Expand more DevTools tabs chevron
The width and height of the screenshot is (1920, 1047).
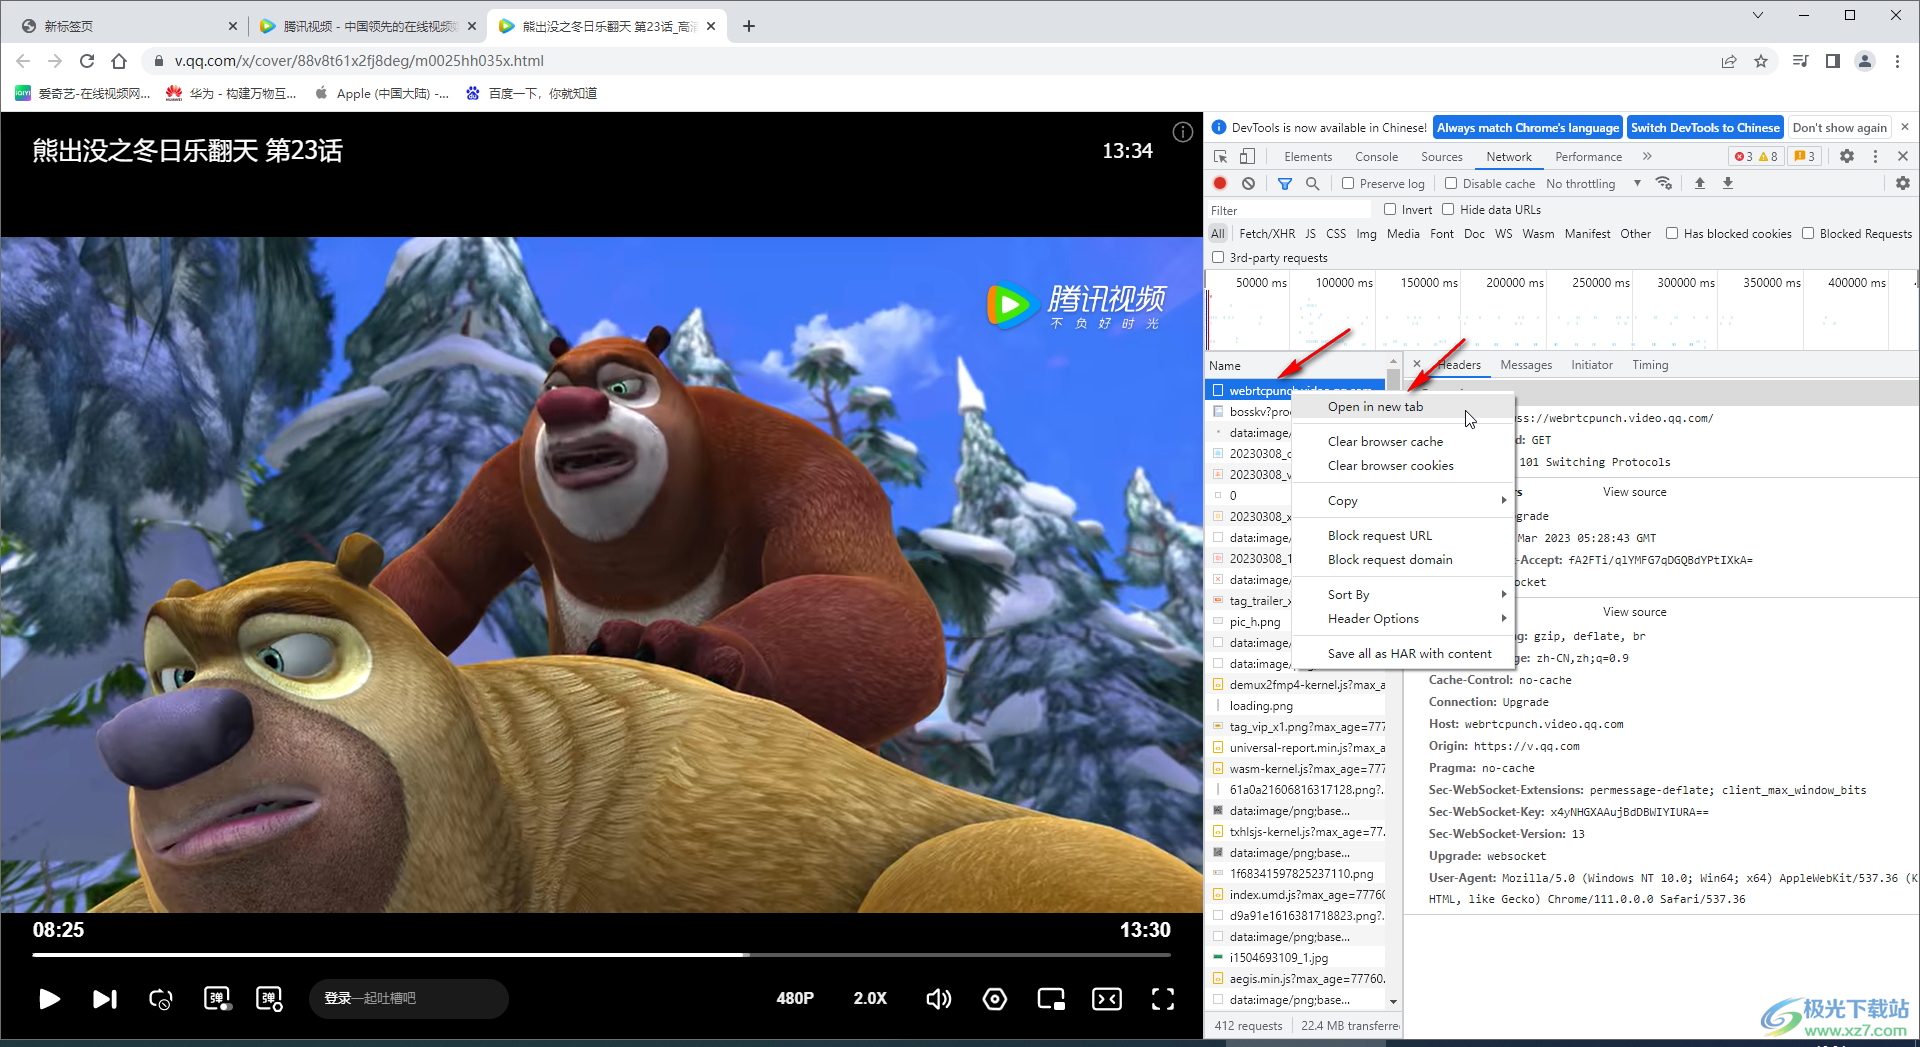1647,157
